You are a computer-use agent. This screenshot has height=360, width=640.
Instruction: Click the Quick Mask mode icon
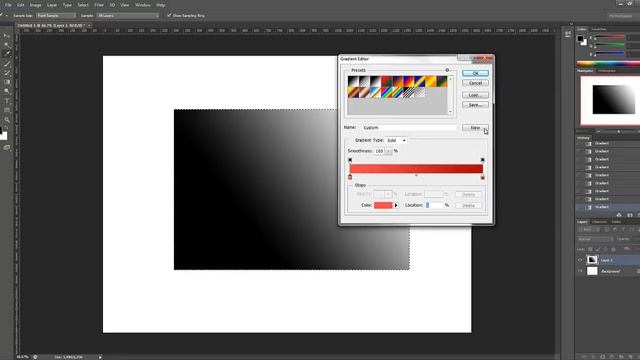coord(7,148)
